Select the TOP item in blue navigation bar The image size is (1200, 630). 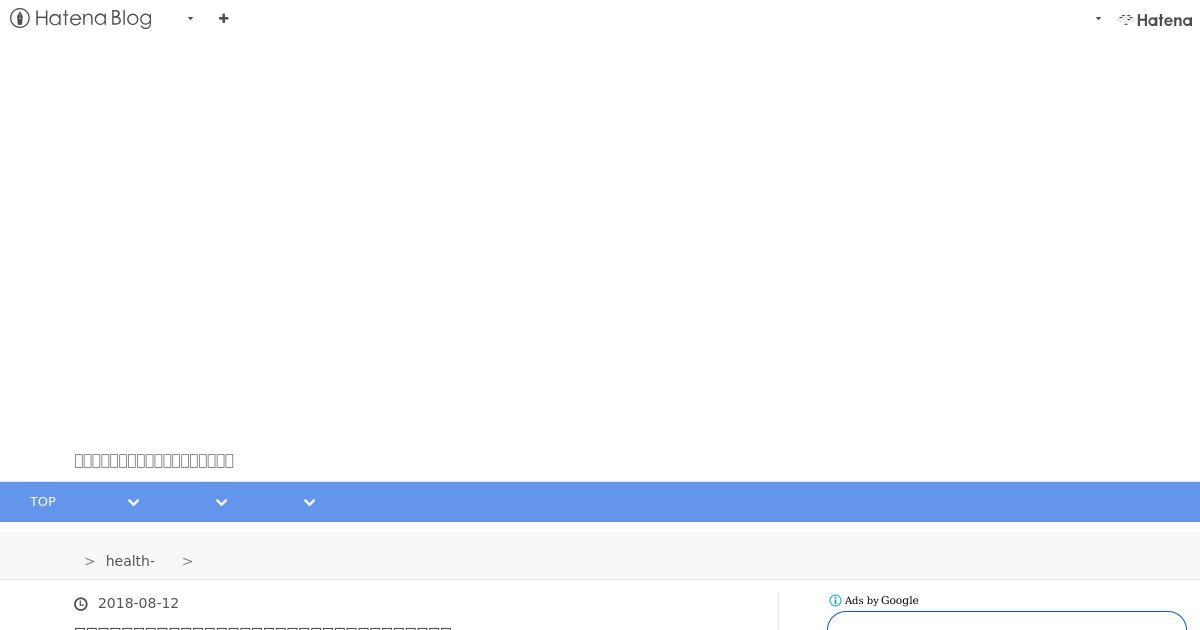point(43,502)
